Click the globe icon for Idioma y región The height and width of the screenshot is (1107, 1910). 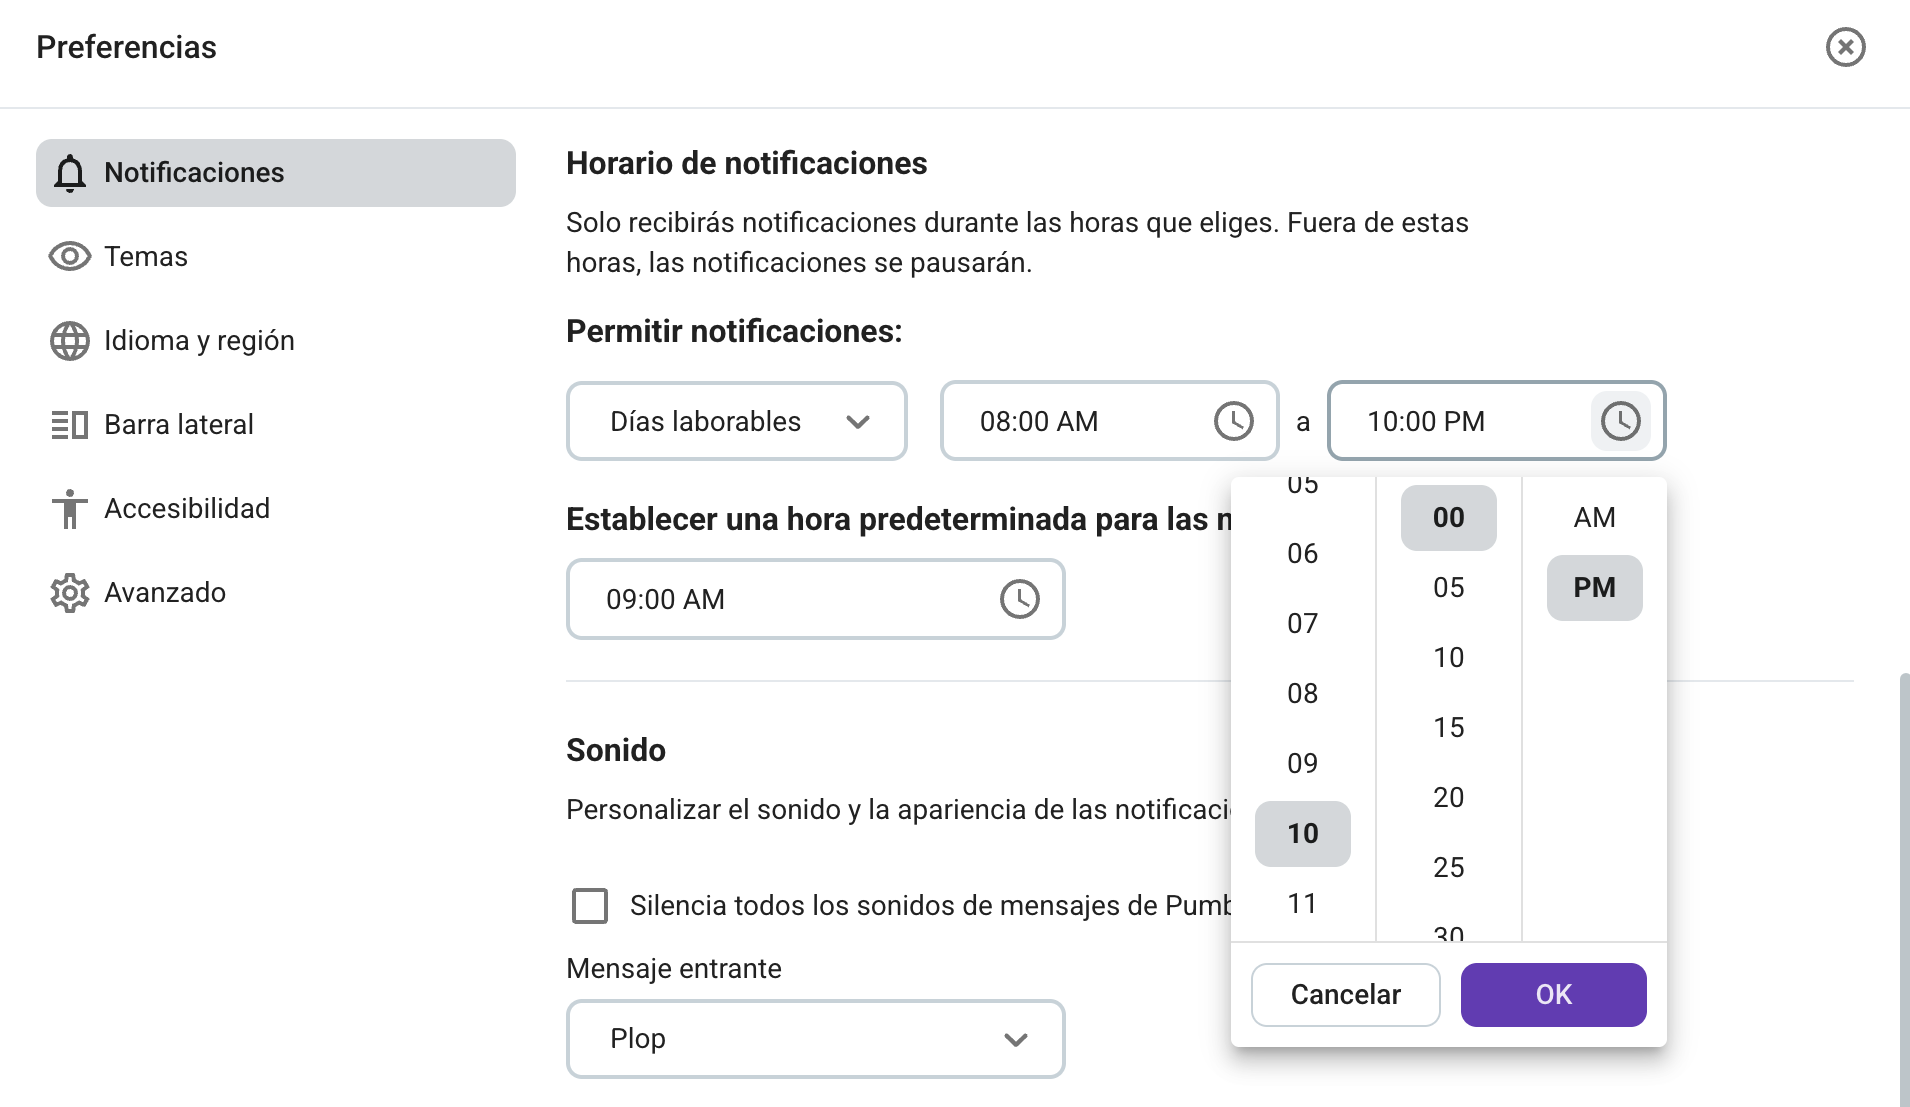pos(69,340)
